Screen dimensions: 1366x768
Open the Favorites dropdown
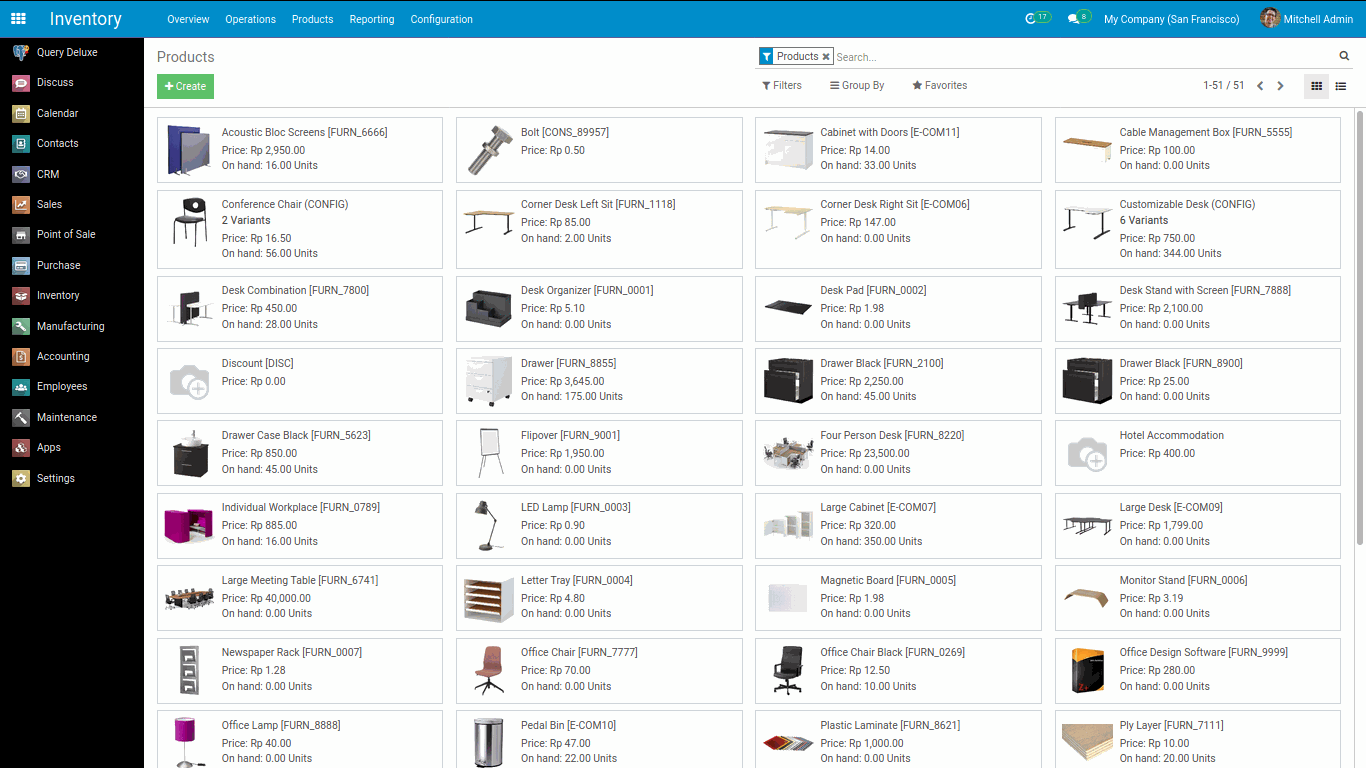coord(939,86)
